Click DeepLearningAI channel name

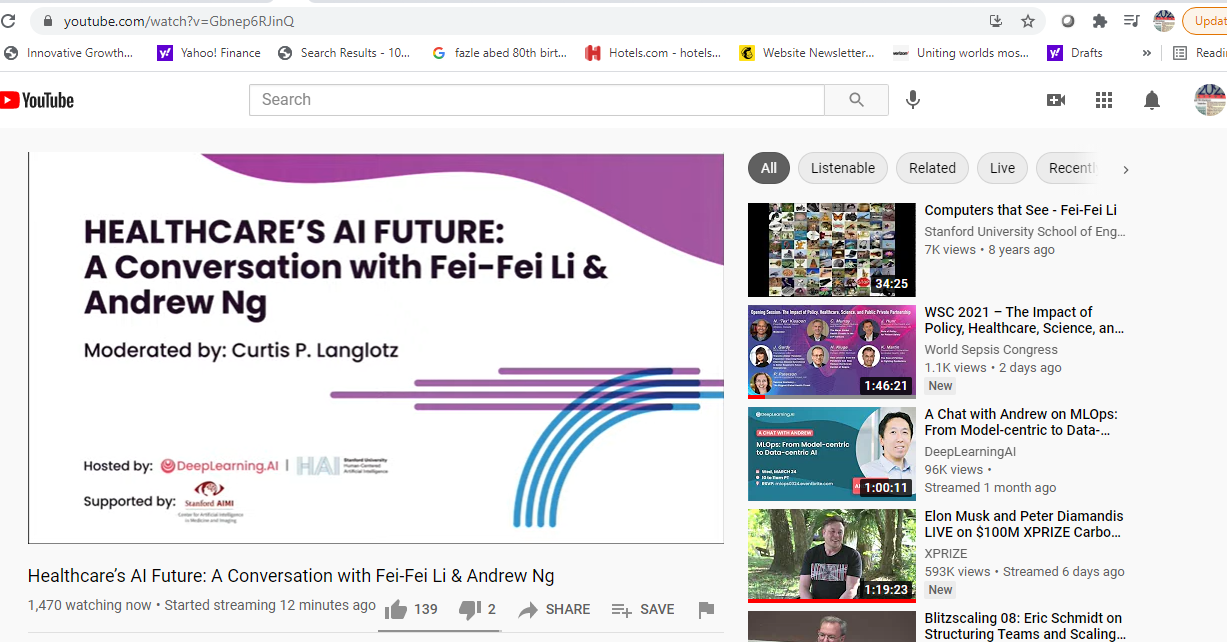(970, 452)
